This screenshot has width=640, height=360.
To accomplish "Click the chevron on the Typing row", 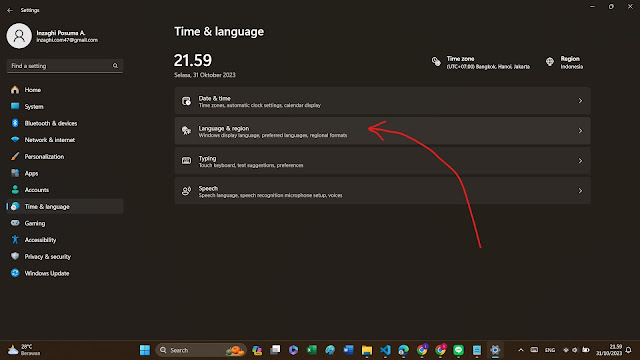I will pos(580,161).
